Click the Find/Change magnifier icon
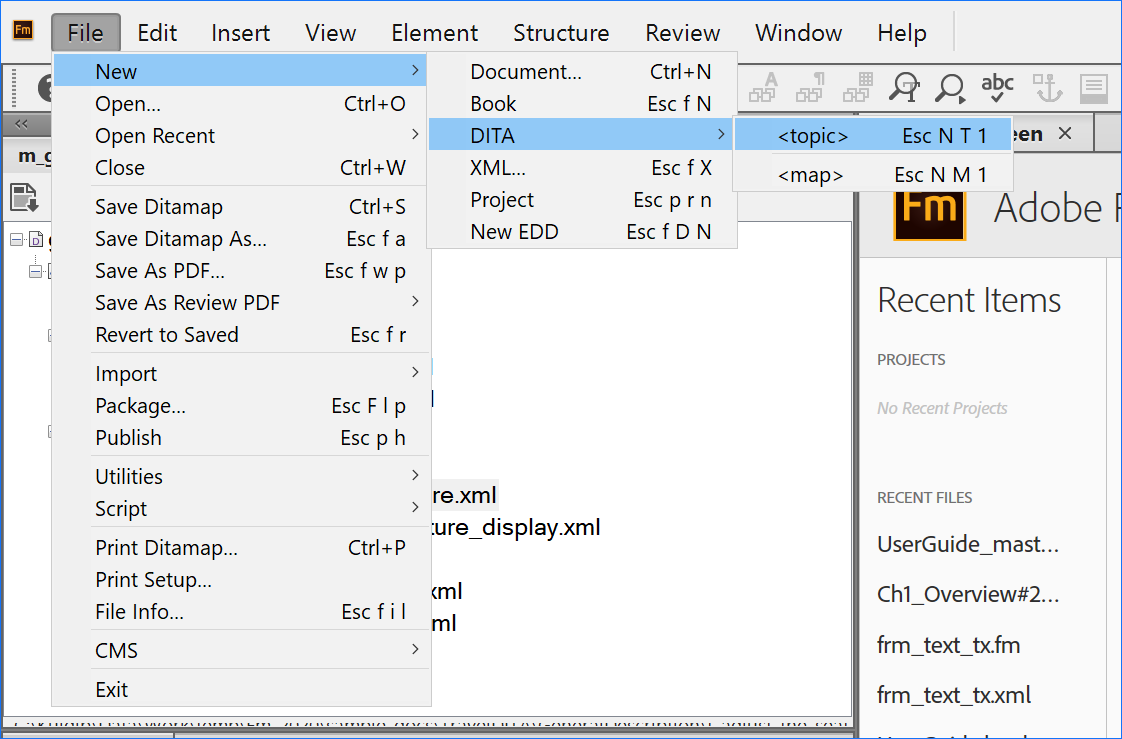This screenshot has width=1122, height=739. click(904, 88)
